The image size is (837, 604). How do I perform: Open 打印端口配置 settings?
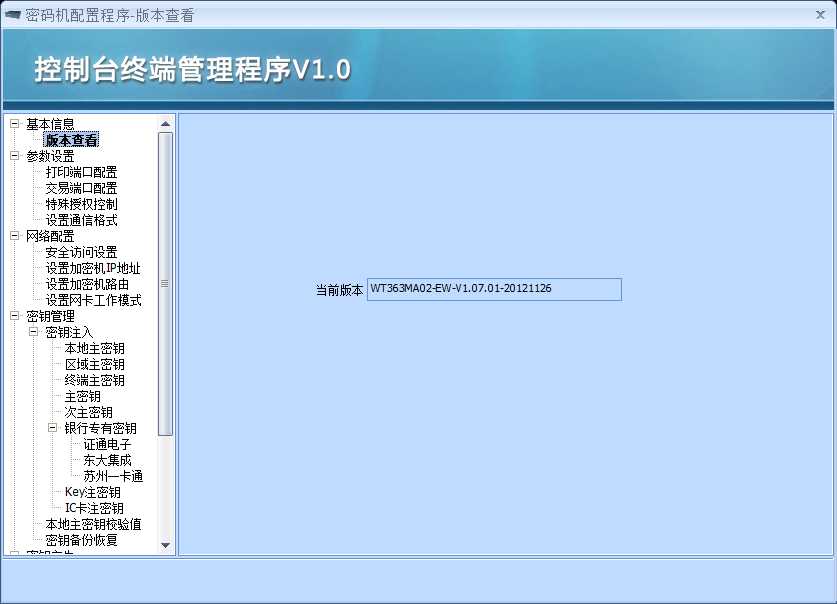(x=81, y=172)
